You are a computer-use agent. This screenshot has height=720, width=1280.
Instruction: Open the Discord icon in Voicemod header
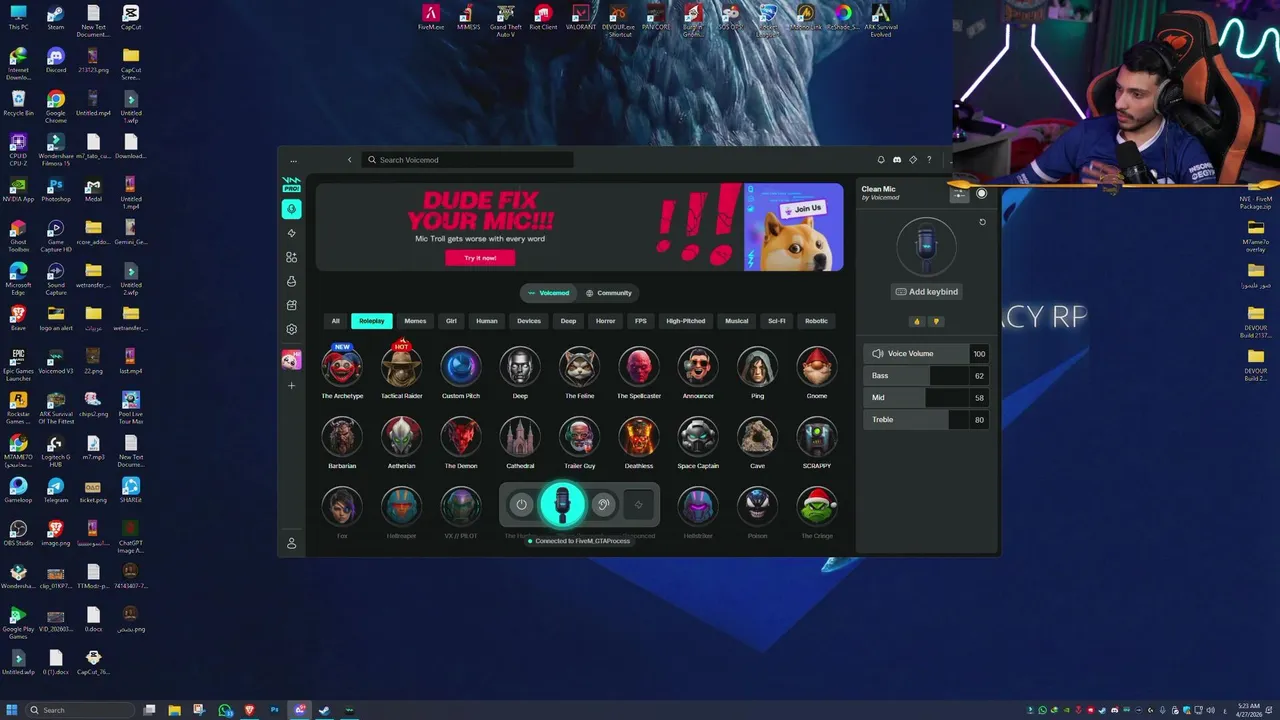897,160
